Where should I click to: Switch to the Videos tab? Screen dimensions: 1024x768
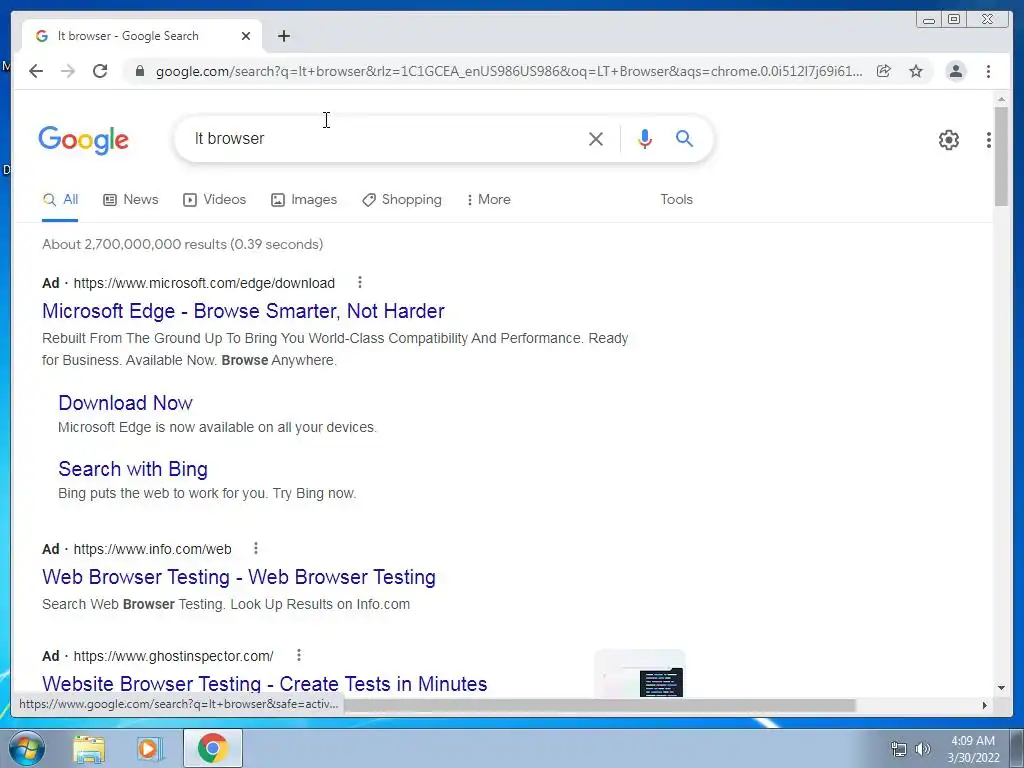click(214, 200)
